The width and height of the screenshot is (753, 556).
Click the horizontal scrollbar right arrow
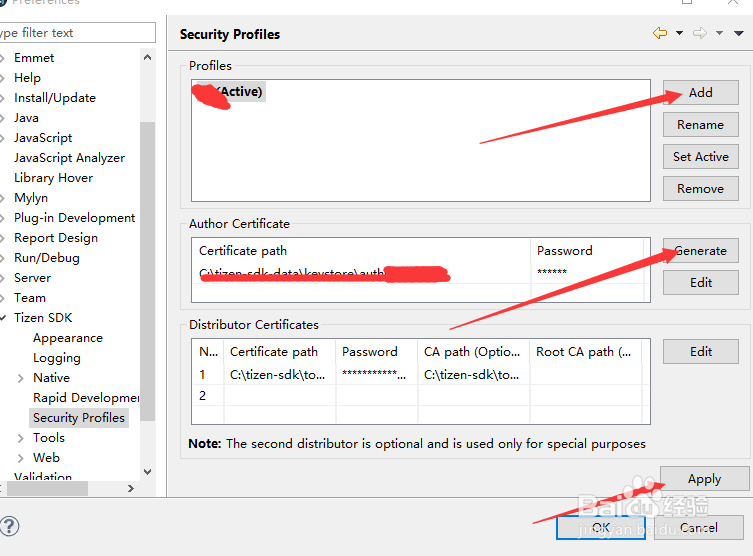131,489
